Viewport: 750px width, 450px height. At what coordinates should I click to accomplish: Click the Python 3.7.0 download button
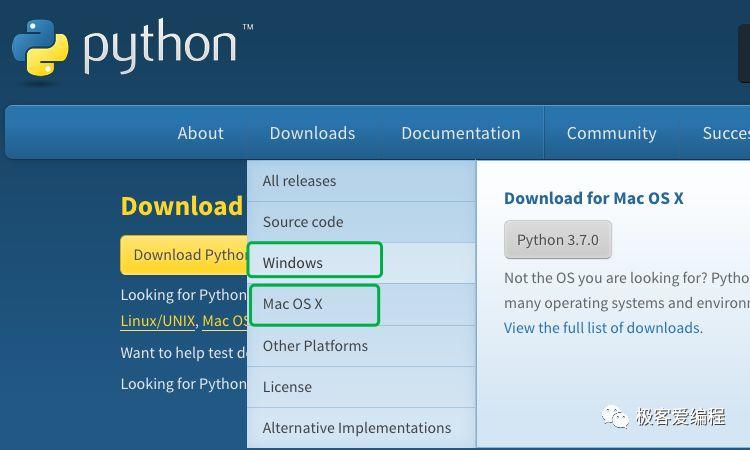click(x=558, y=240)
